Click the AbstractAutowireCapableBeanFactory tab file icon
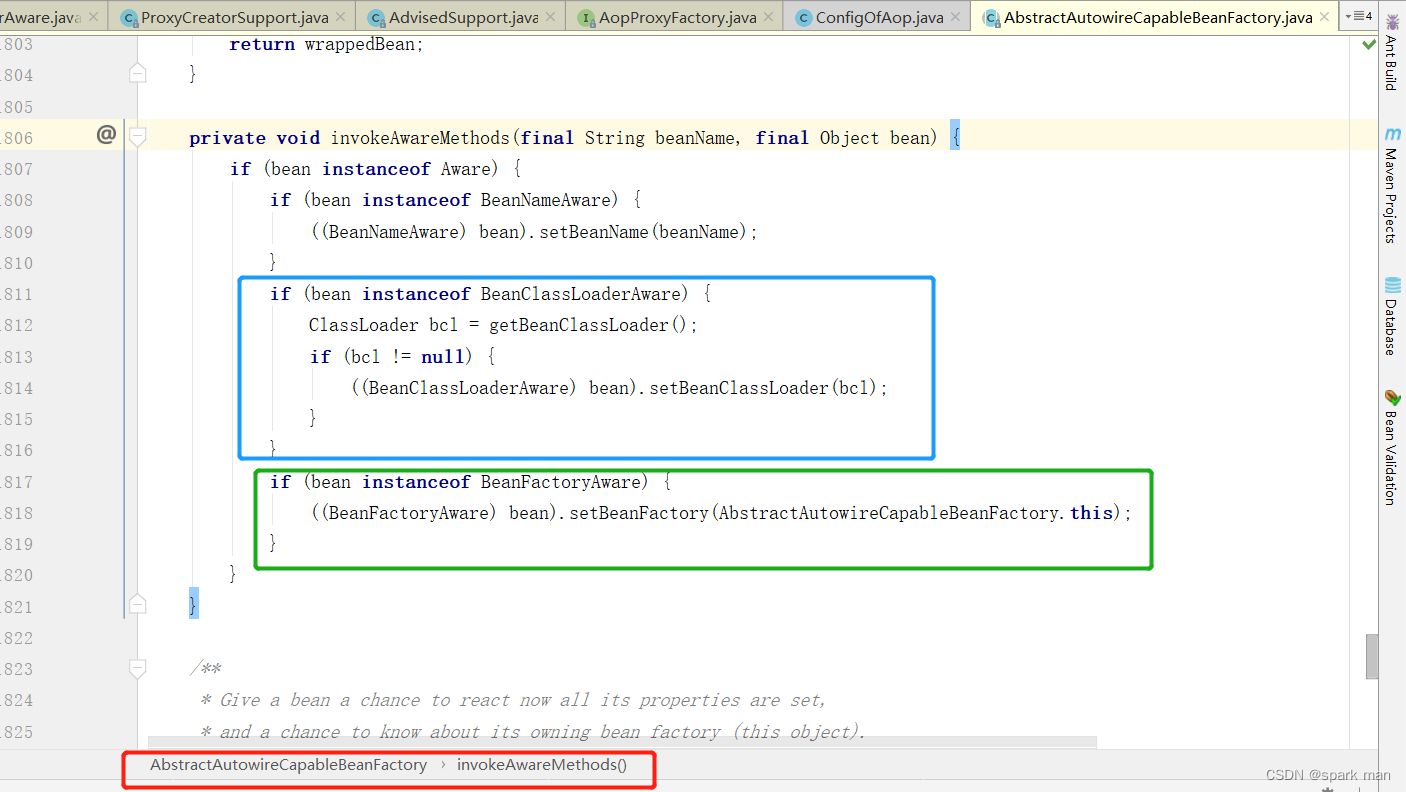Image resolution: width=1406 pixels, height=792 pixels. pos(991,18)
